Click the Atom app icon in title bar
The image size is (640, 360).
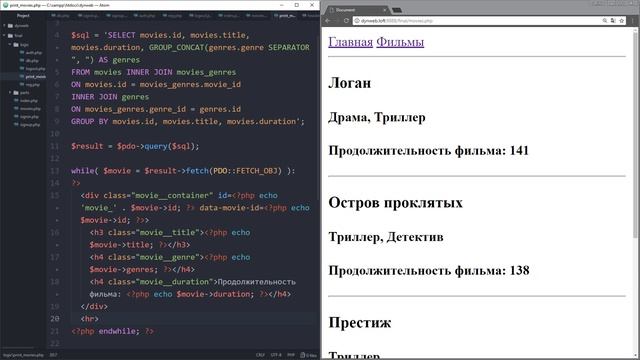tap(5, 5)
